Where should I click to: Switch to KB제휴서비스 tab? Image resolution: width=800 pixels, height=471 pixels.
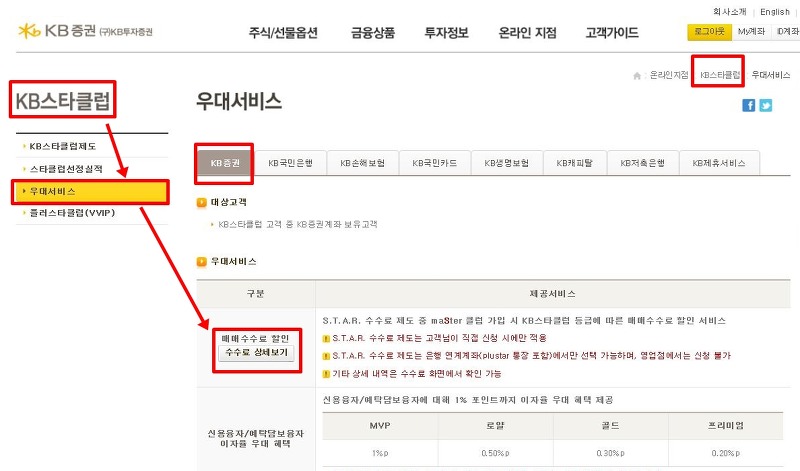pyautogui.click(x=719, y=163)
